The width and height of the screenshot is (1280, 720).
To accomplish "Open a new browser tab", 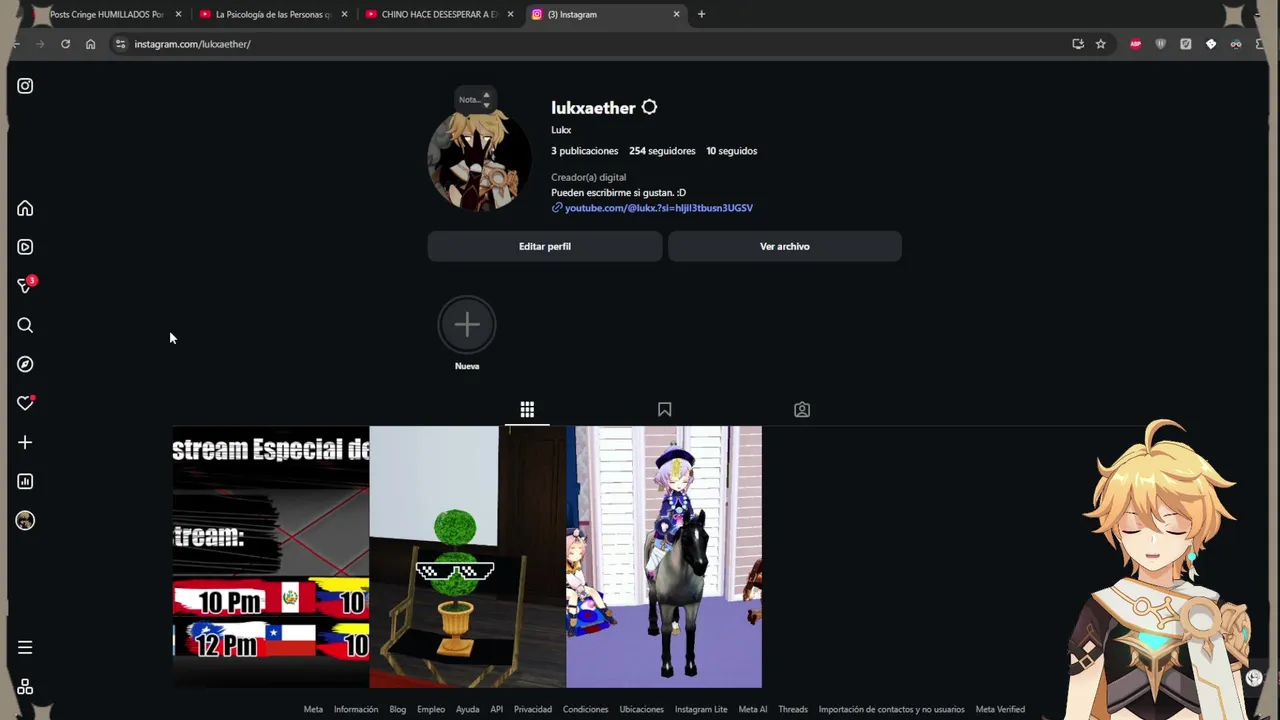I will (701, 14).
